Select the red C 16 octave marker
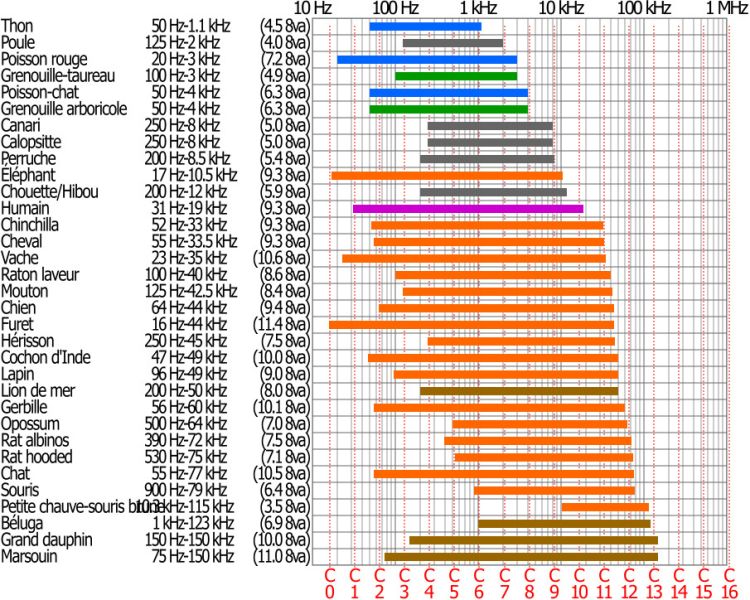 728,583
